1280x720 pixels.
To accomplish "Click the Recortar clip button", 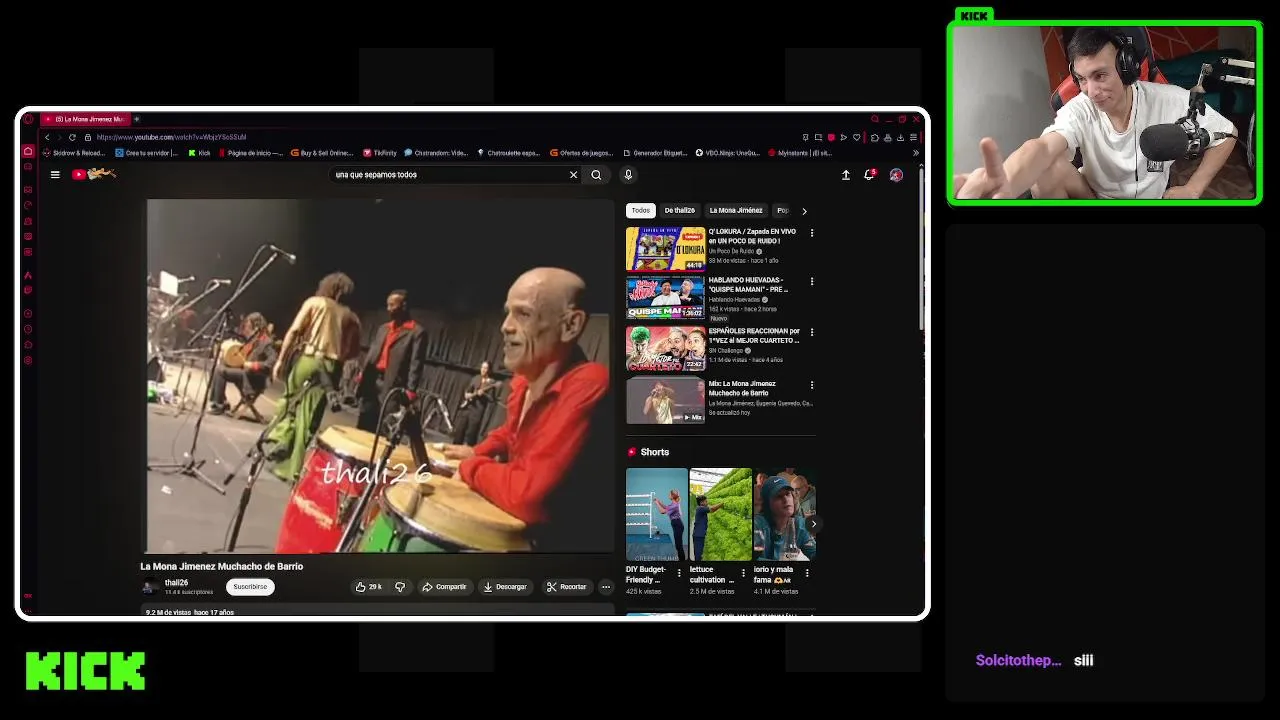I will click(x=567, y=587).
